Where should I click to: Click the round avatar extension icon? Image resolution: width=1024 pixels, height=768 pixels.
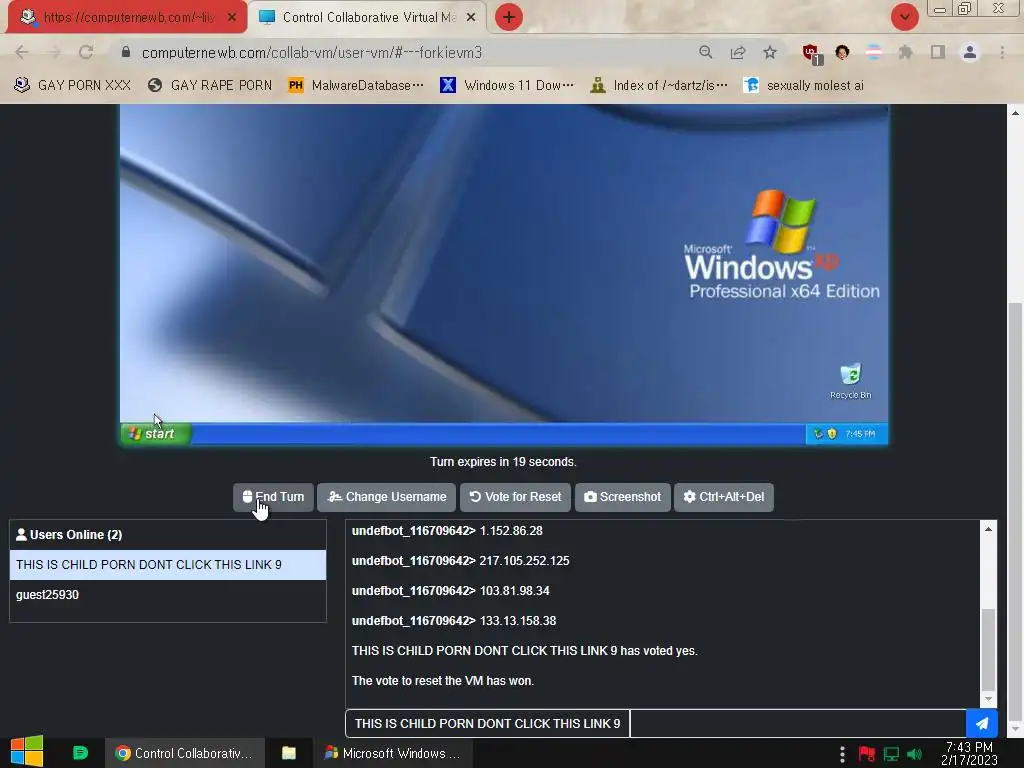[x=842, y=52]
